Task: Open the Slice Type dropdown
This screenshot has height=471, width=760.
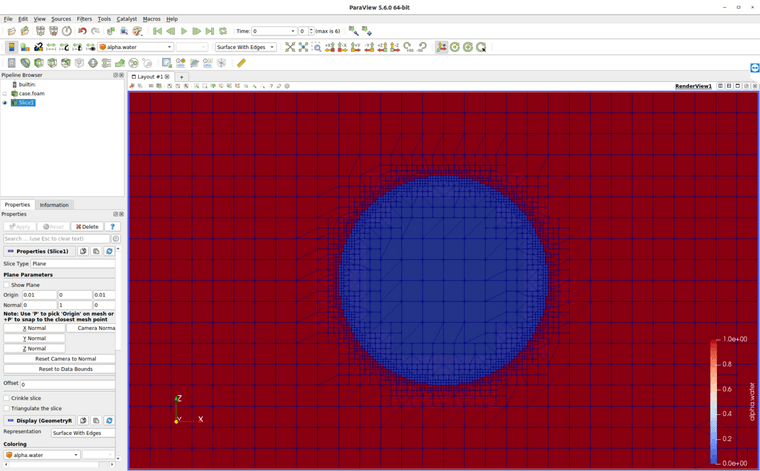Action: point(72,264)
